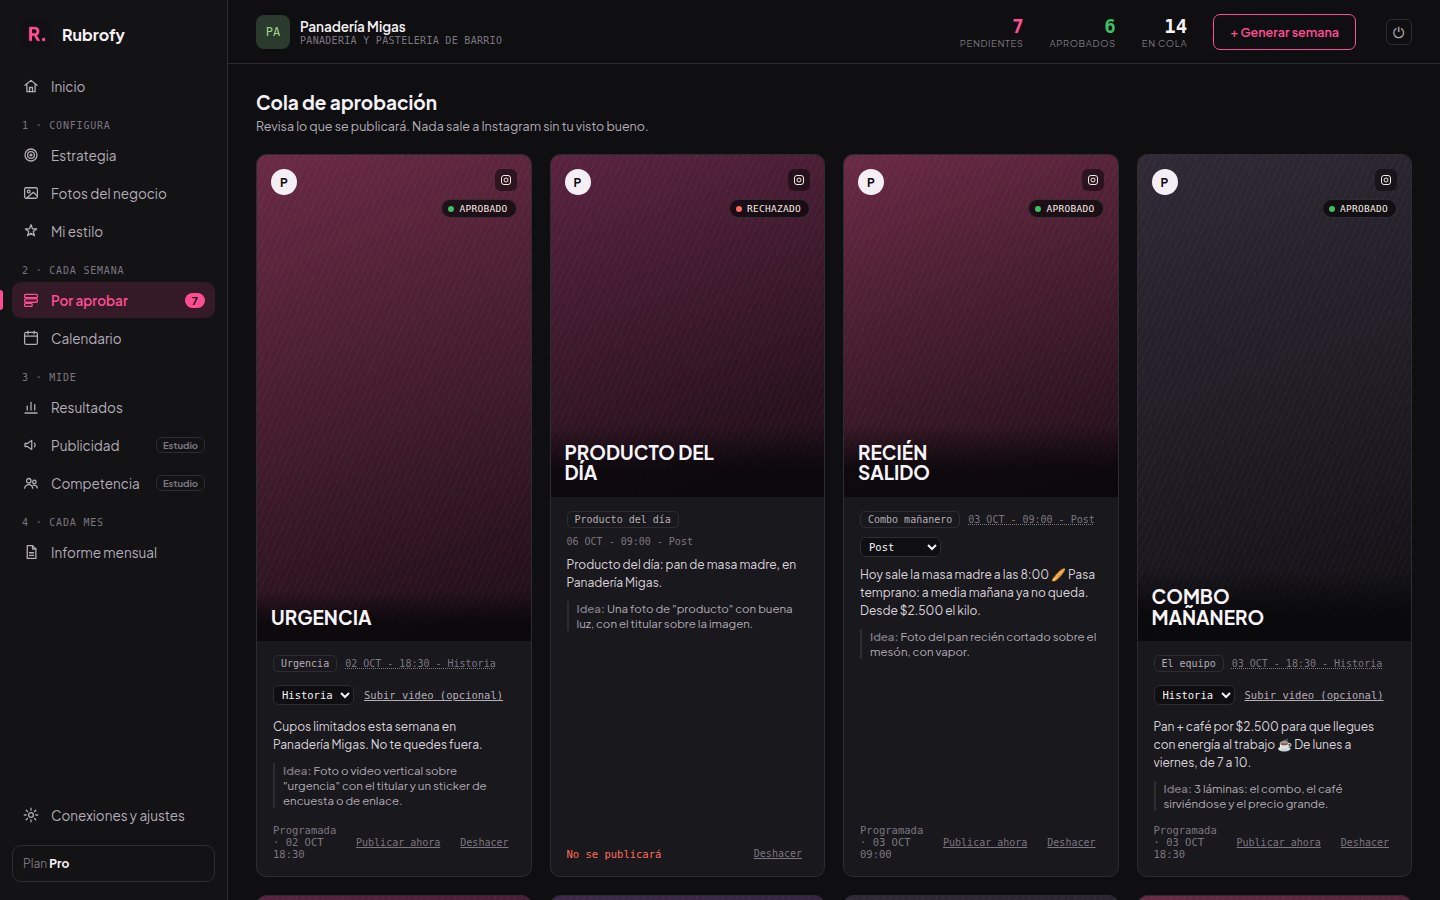The width and height of the screenshot is (1440, 900).
Task: Click Deshacer on URGENCIA card
Action: coord(484,842)
